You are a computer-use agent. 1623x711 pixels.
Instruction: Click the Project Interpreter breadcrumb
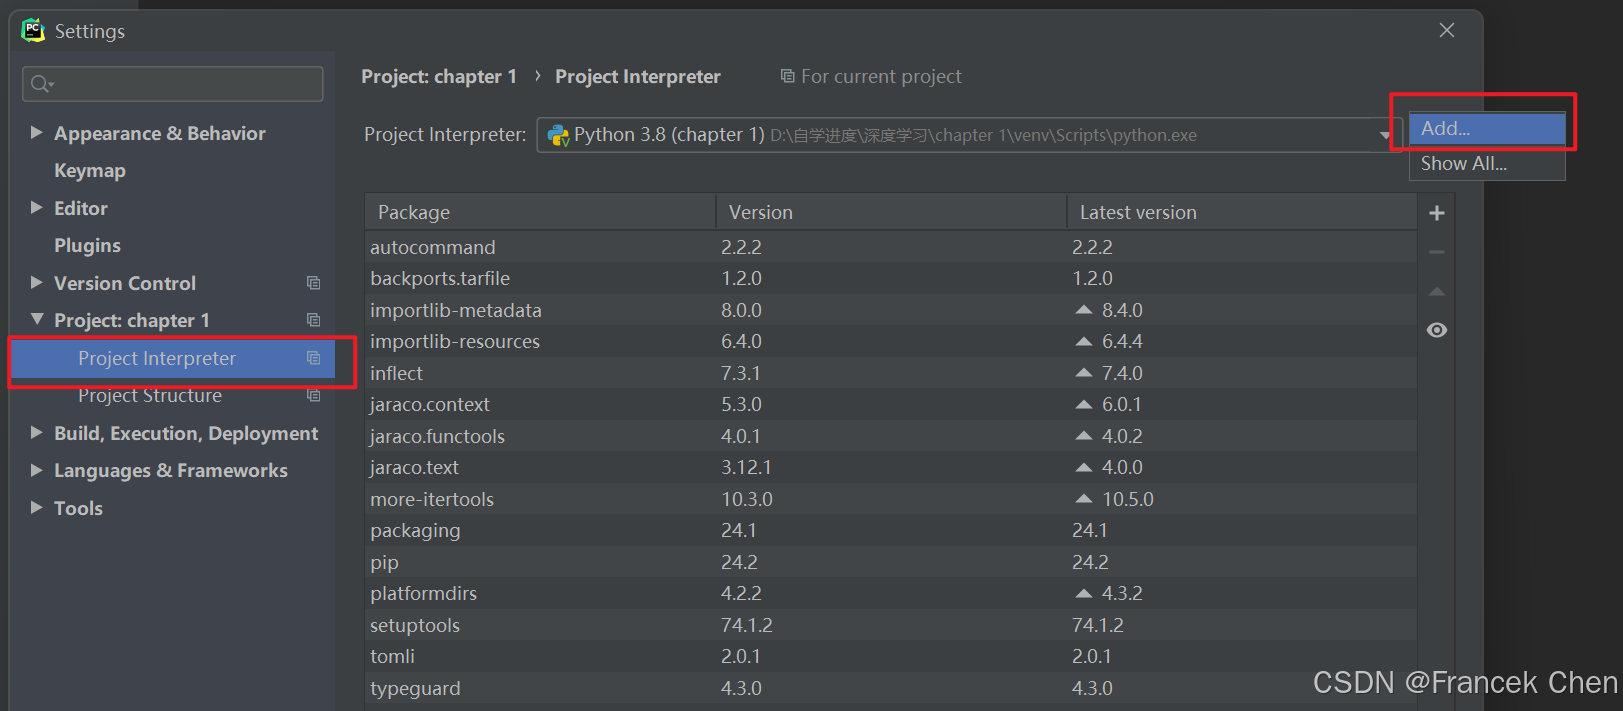[x=638, y=76]
